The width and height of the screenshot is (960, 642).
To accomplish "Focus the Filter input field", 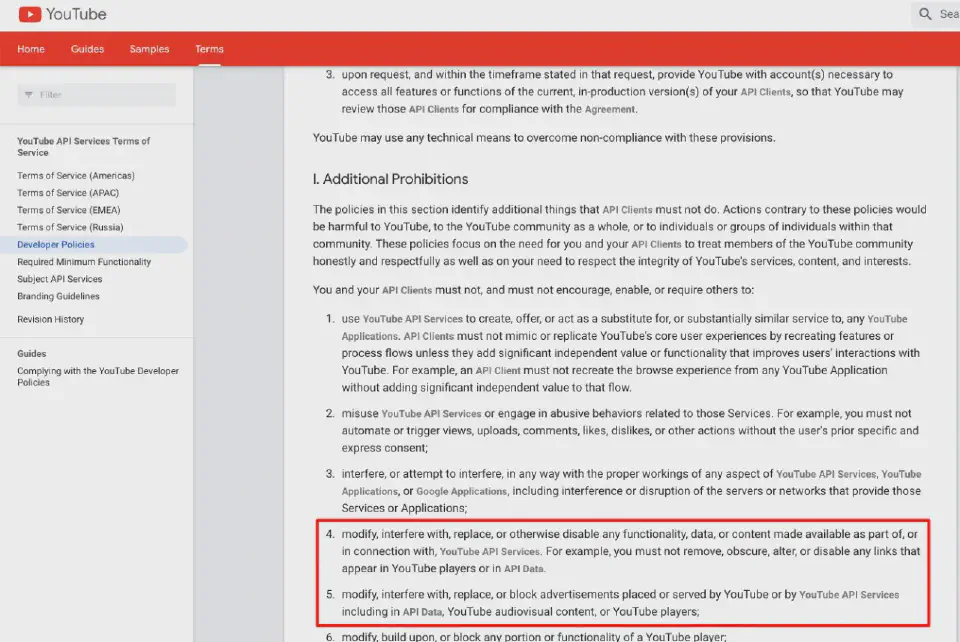I will [x=97, y=95].
